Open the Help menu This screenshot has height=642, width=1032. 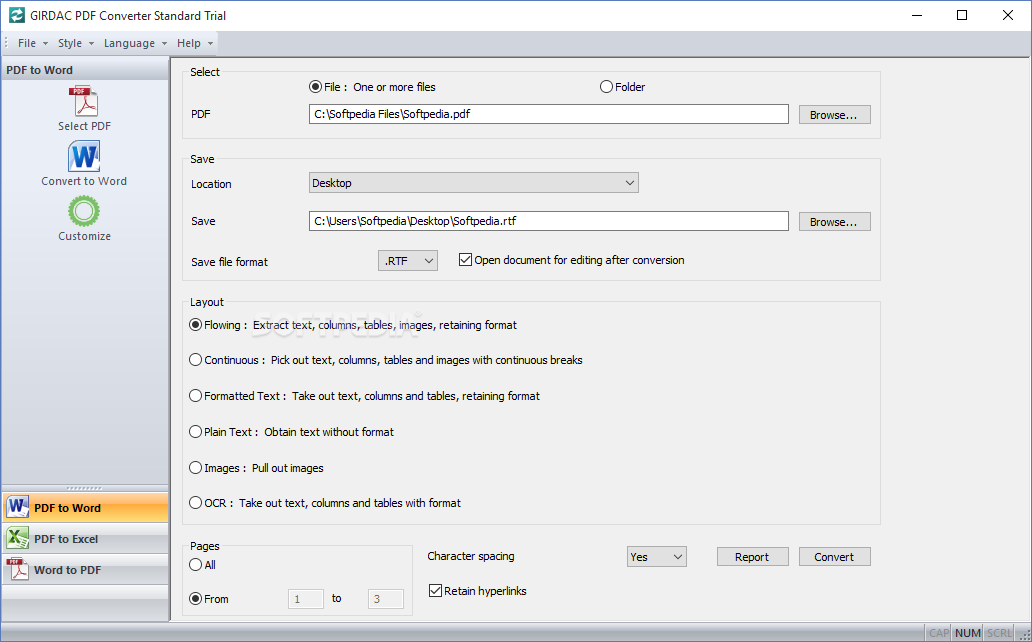pyautogui.click(x=195, y=43)
